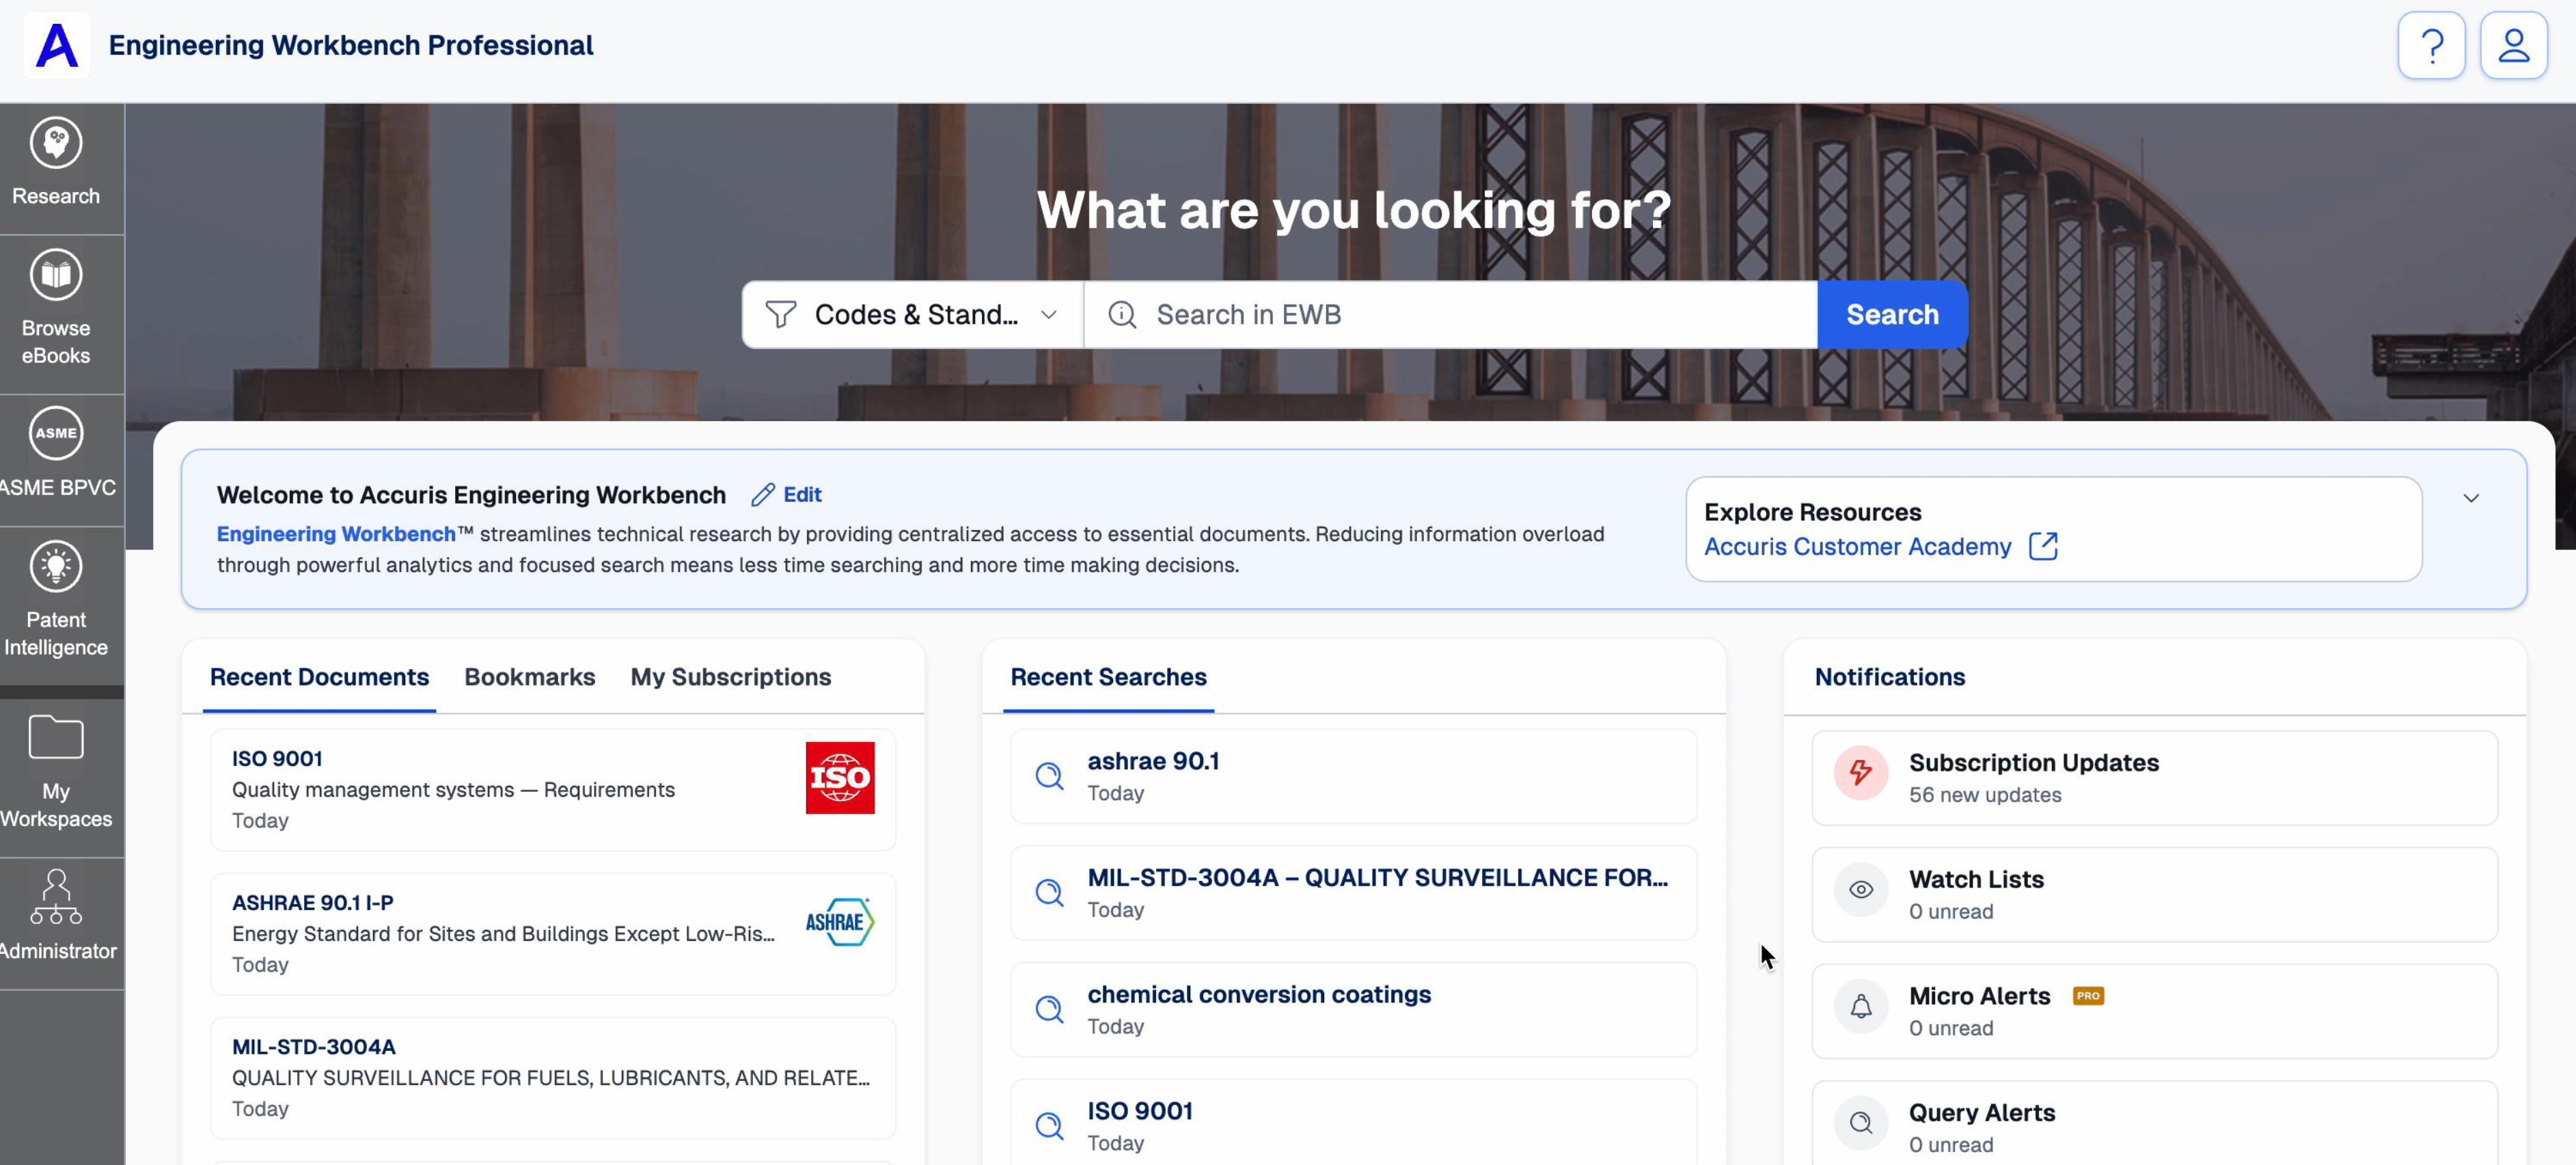Collapse the welcome banner chevron
This screenshot has width=2576, height=1165.
pyautogui.click(x=2470, y=498)
